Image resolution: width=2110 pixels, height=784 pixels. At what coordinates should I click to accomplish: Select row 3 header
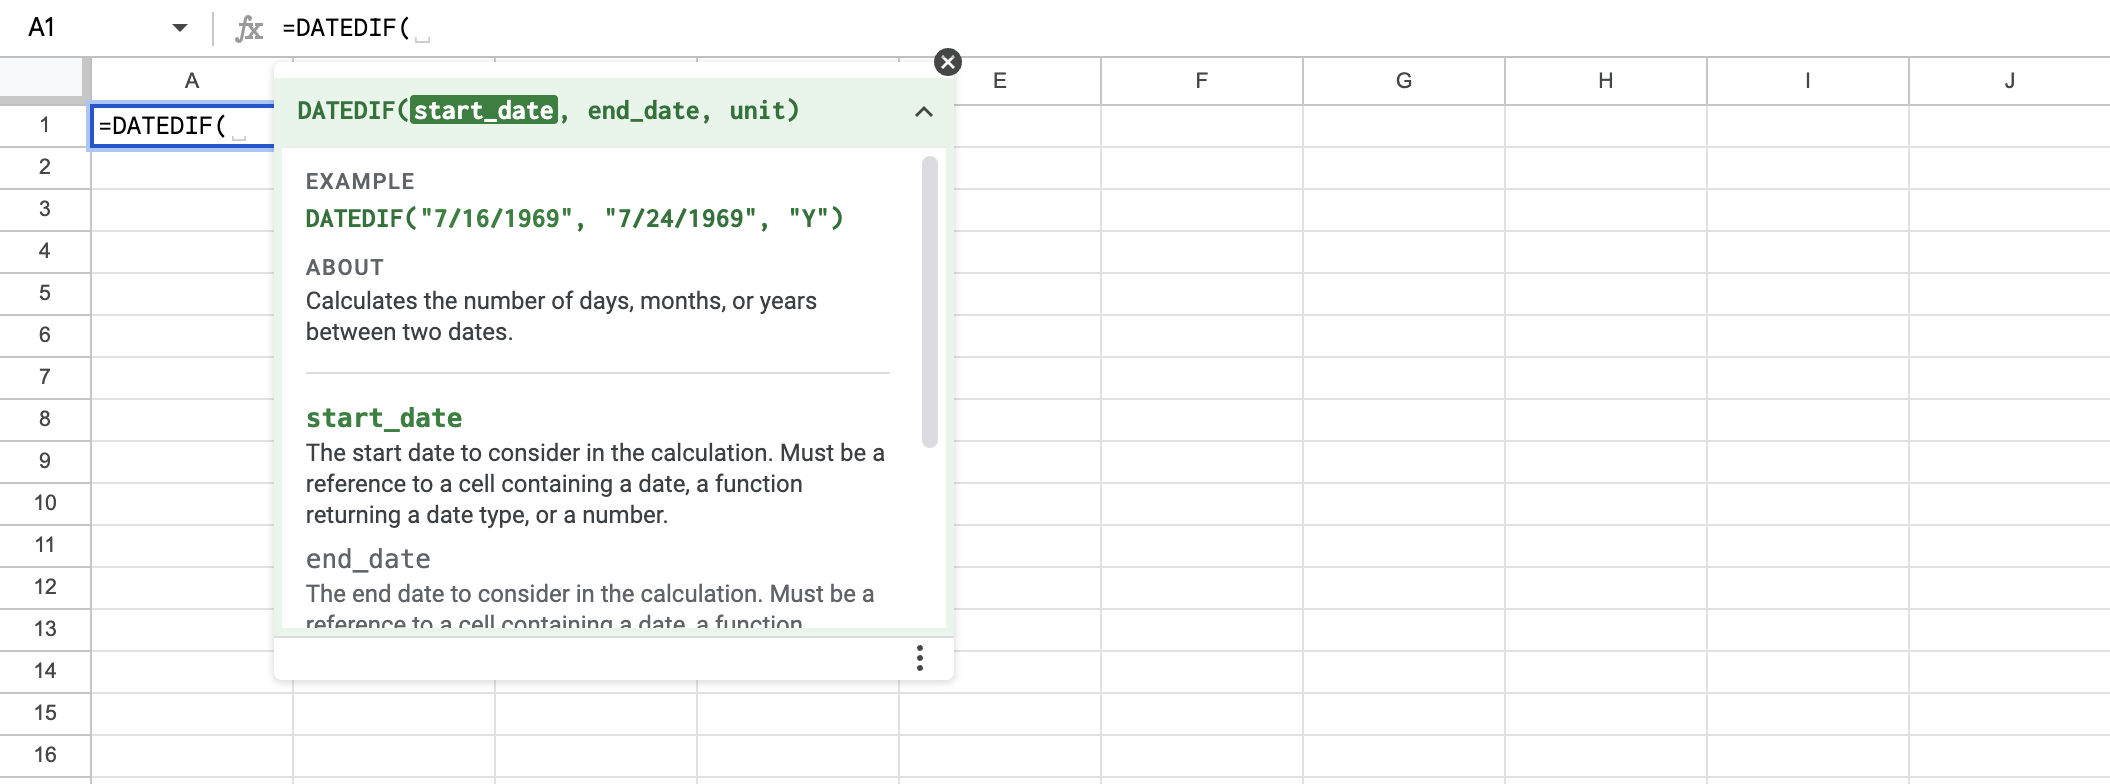[45, 209]
